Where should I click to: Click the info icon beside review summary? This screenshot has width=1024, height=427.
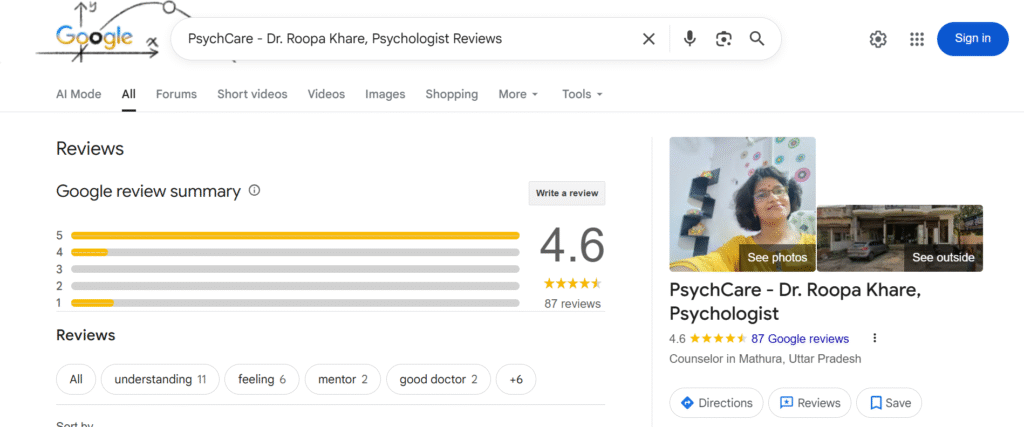[254, 190]
